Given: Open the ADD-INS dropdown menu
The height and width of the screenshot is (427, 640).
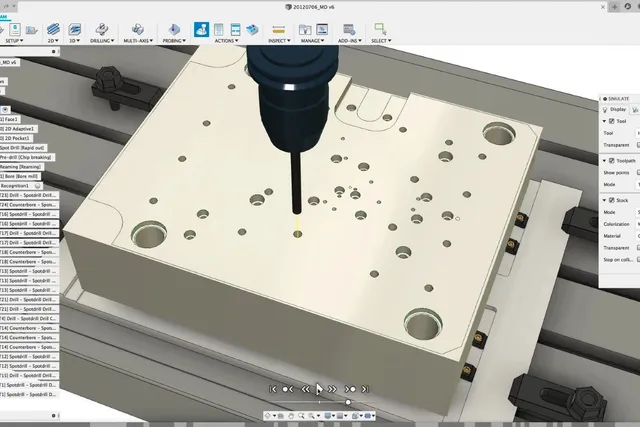Looking at the screenshot, I should pyautogui.click(x=350, y=41).
